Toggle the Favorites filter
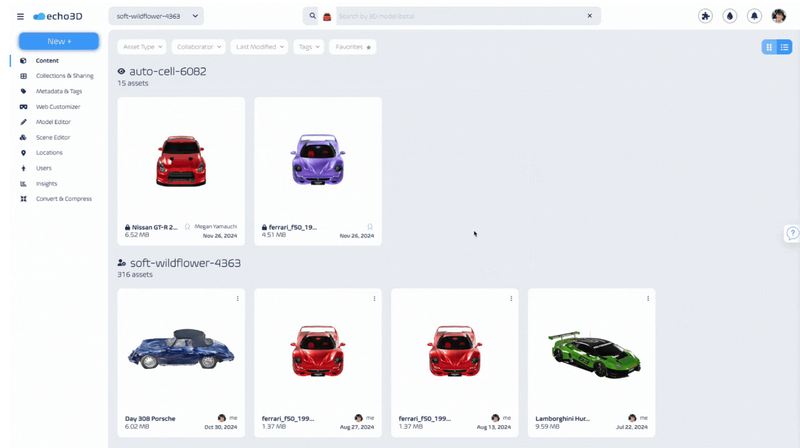Viewport: 800px width, 448px height. pos(353,47)
